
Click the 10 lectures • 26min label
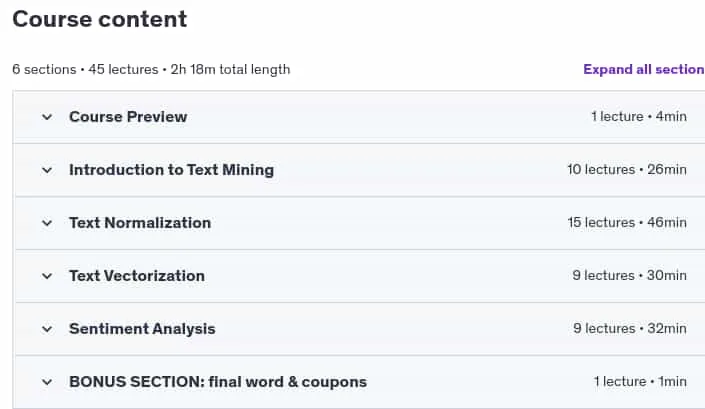pyautogui.click(x=627, y=169)
